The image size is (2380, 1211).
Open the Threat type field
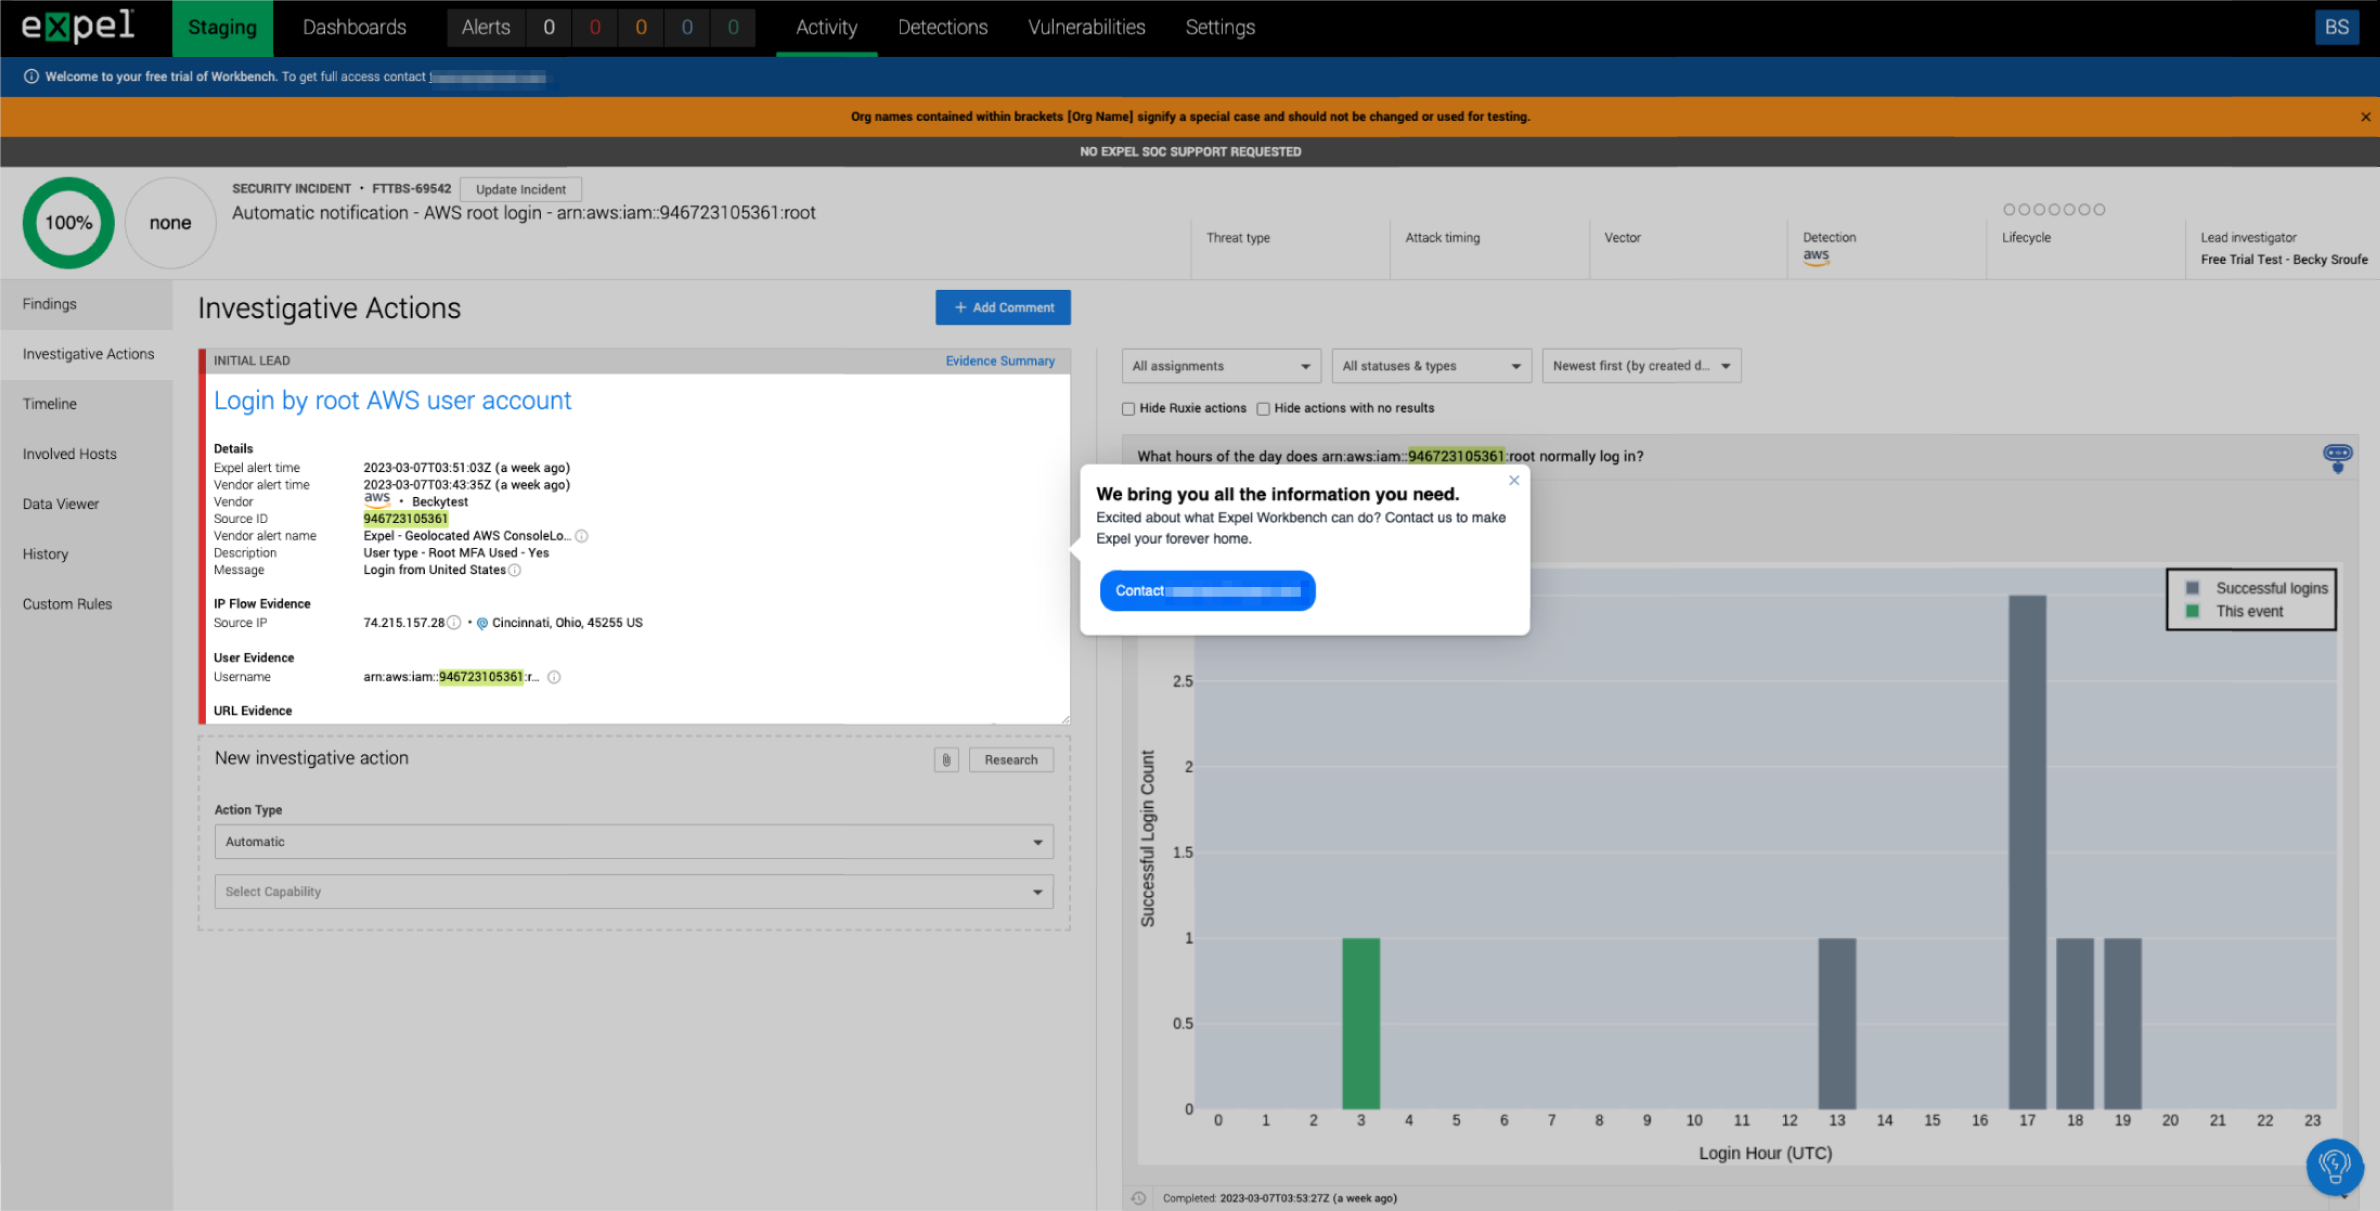1290,248
